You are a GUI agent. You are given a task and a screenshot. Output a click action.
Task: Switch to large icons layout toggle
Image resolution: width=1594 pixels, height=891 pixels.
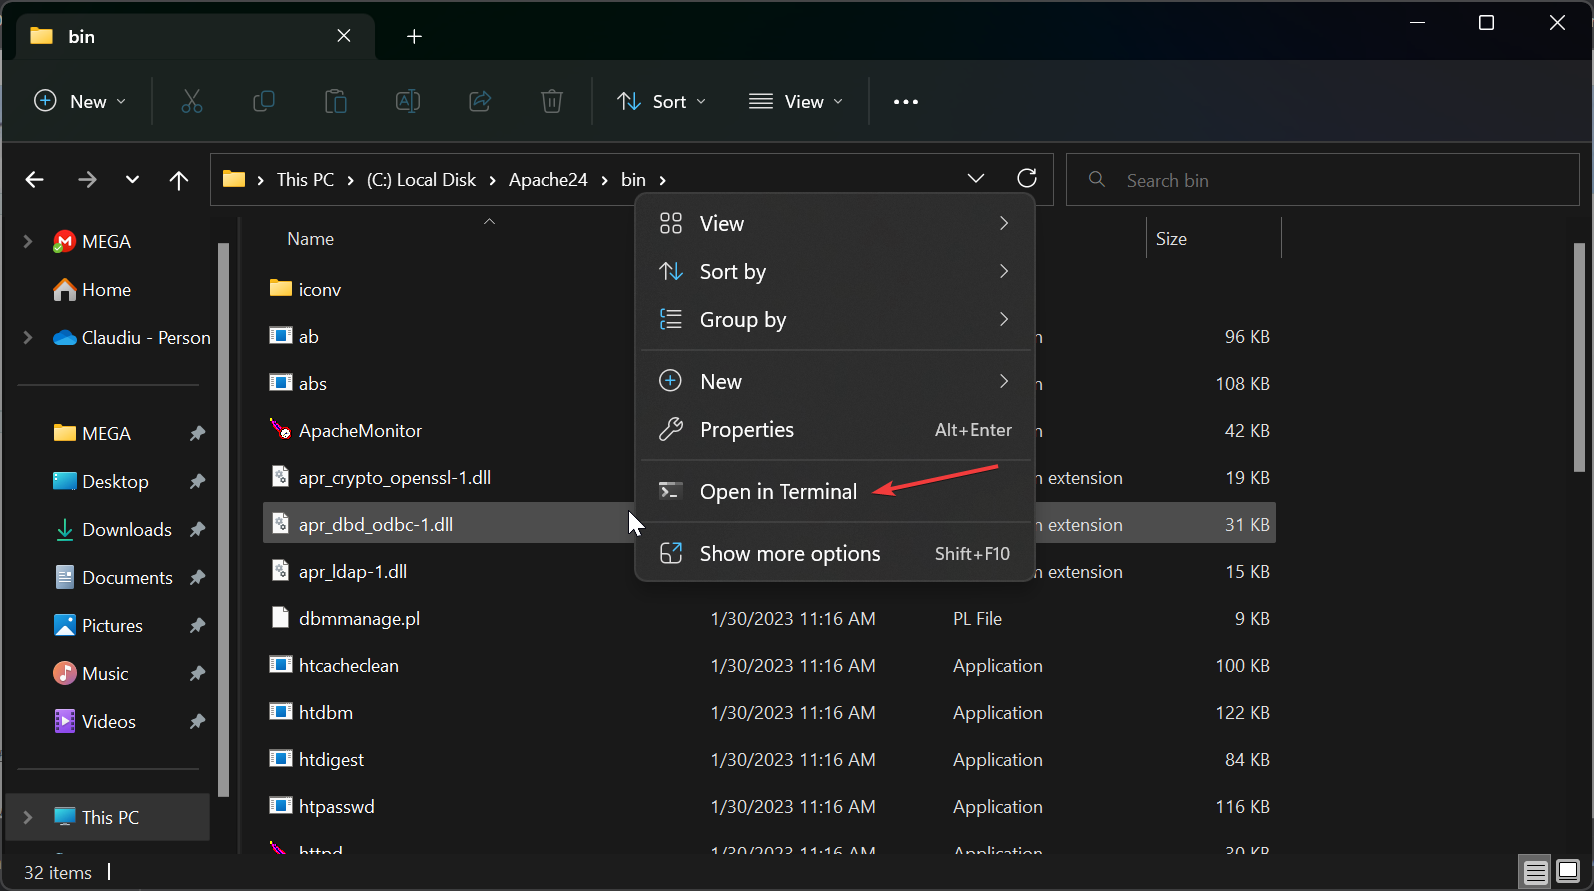1568,872
